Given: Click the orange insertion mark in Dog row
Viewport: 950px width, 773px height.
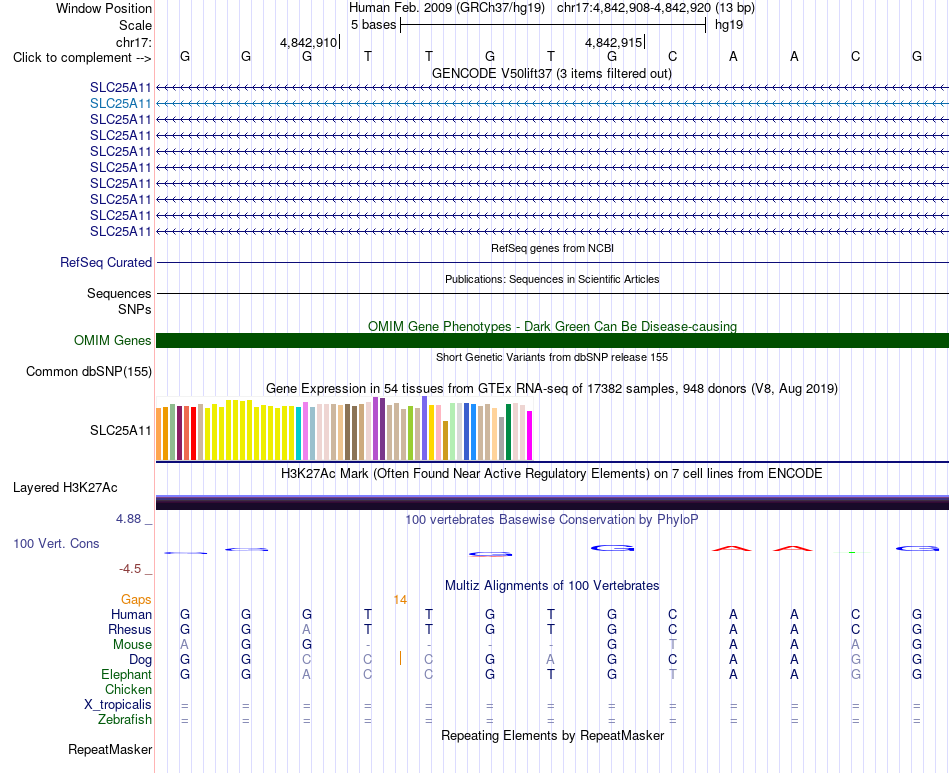Looking at the screenshot, I should pyautogui.click(x=400, y=658).
